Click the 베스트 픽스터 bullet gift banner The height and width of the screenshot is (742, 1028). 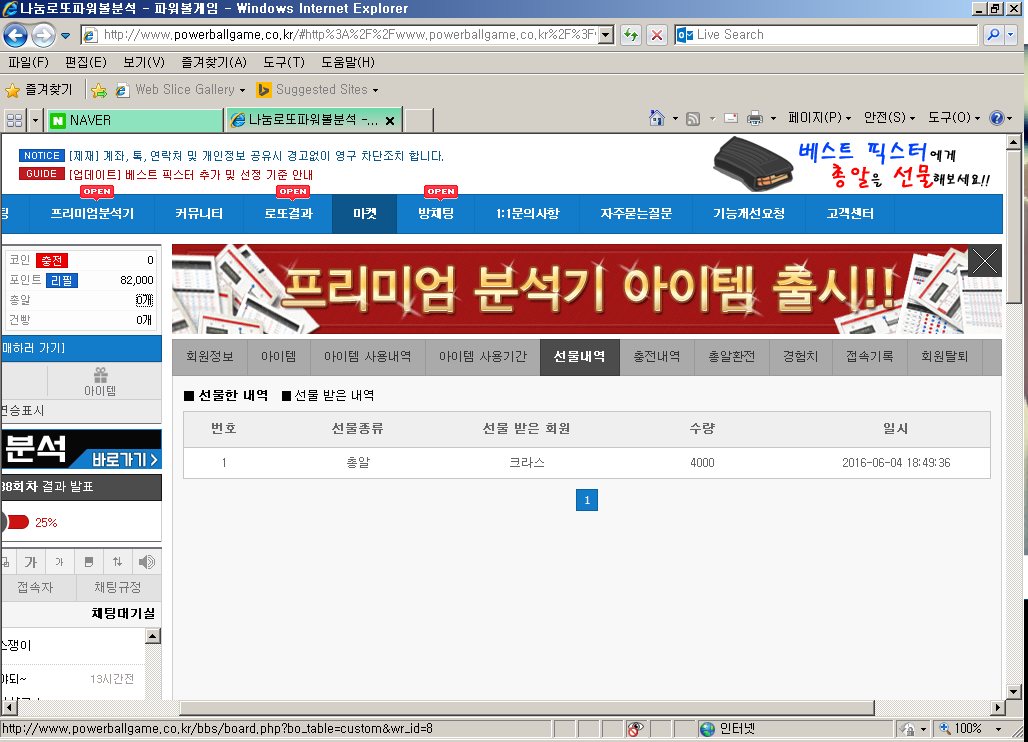click(852, 164)
